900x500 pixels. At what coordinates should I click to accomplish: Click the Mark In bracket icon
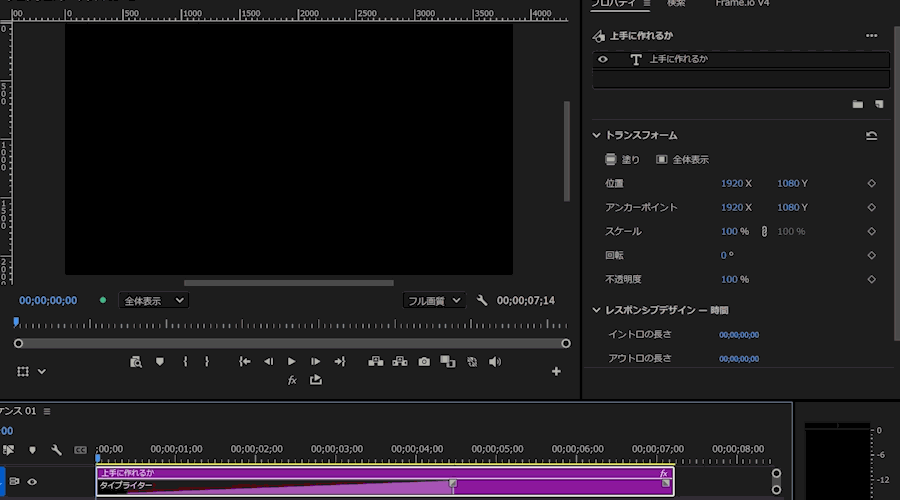pos(185,362)
